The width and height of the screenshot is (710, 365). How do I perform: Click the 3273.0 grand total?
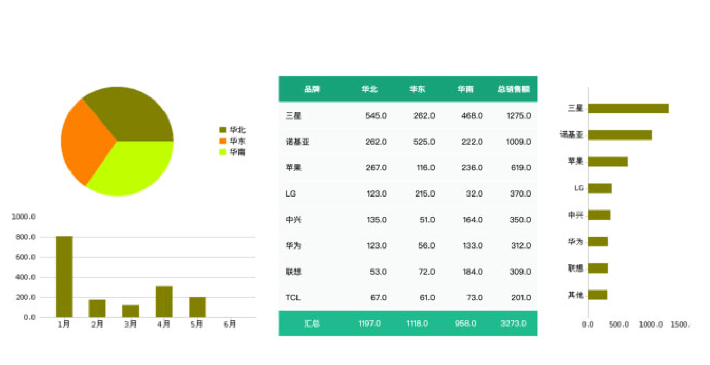(513, 323)
